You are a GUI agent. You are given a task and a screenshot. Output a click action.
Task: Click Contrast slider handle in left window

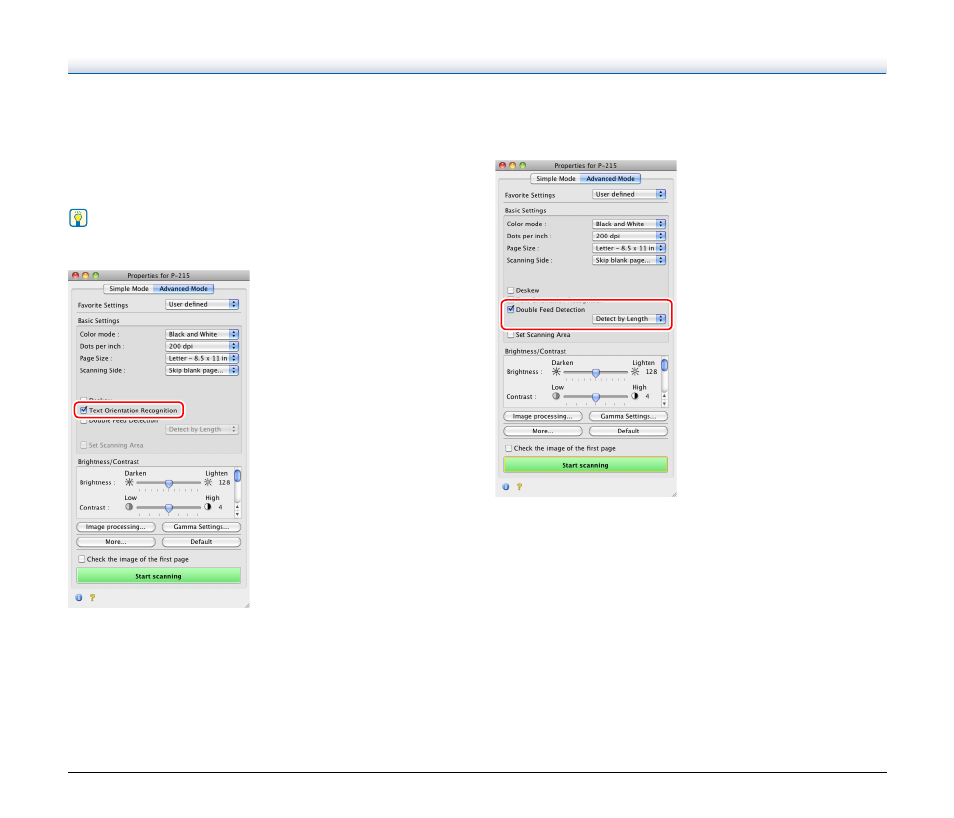tap(169, 508)
